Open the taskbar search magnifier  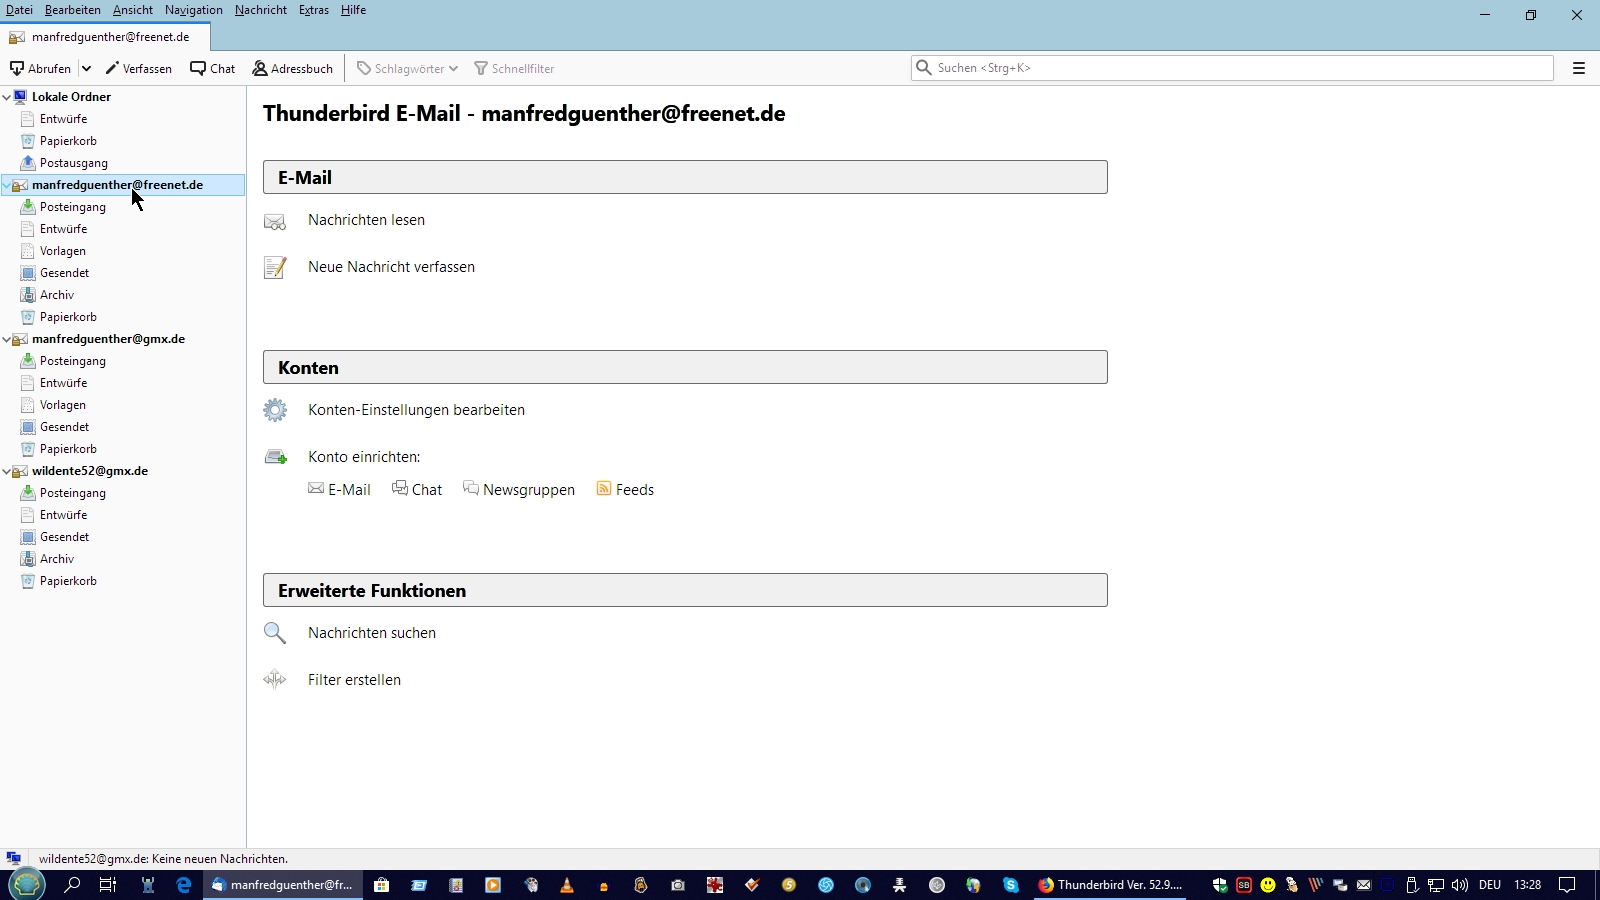72,885
